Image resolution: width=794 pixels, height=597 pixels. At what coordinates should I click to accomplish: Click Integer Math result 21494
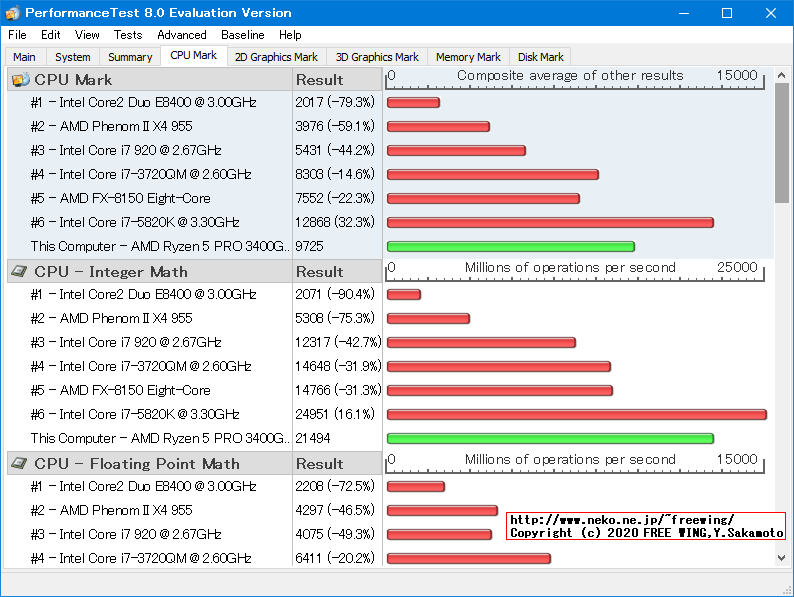tap(313, 438)
